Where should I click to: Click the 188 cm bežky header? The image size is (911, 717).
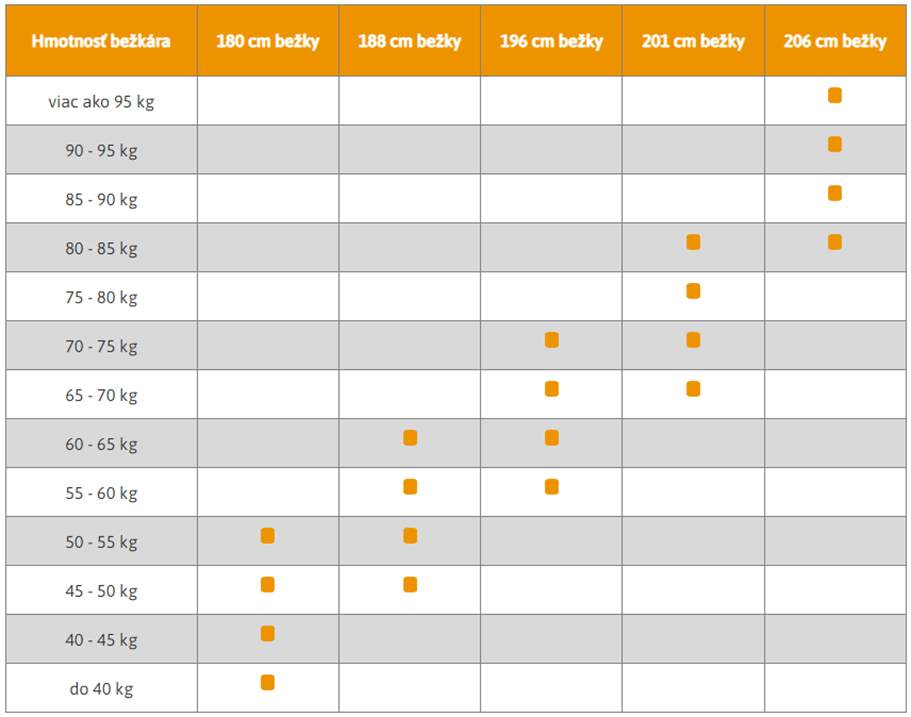coord(410,41)
